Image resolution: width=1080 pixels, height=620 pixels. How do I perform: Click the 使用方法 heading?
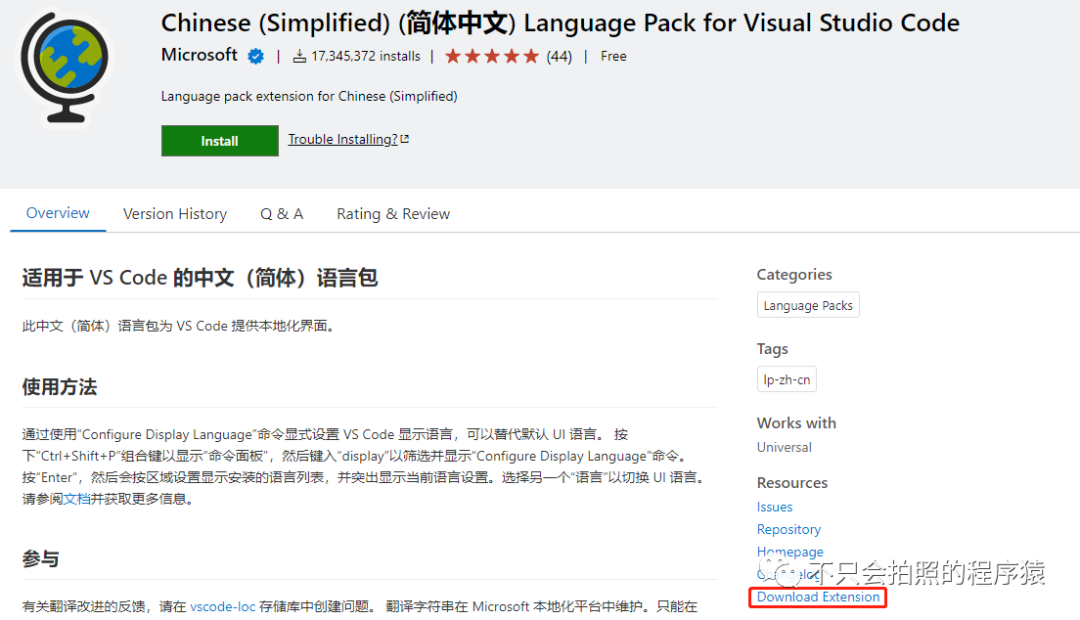click(x=59, y=387)
